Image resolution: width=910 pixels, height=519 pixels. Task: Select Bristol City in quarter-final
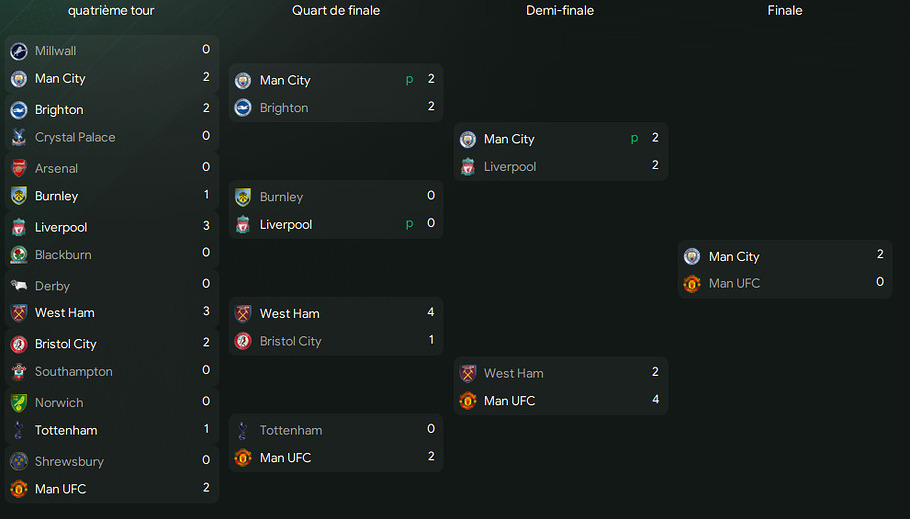290,341
